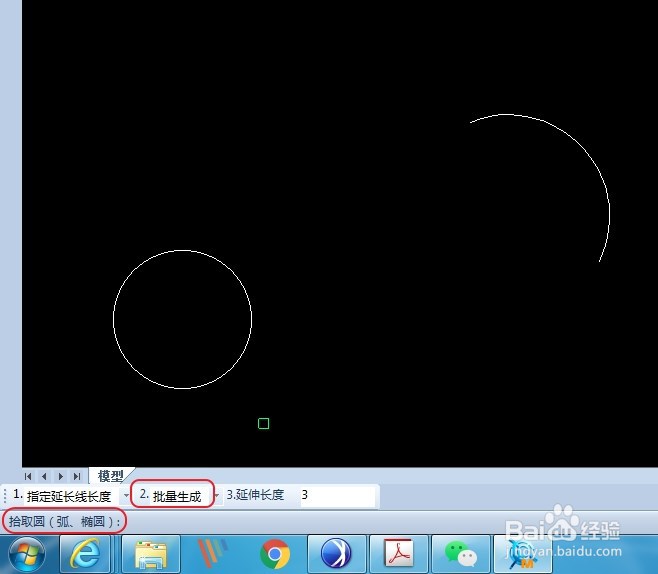Launch Google Chrome from taskbar
The image size is (658, 574).
[275, 555]
